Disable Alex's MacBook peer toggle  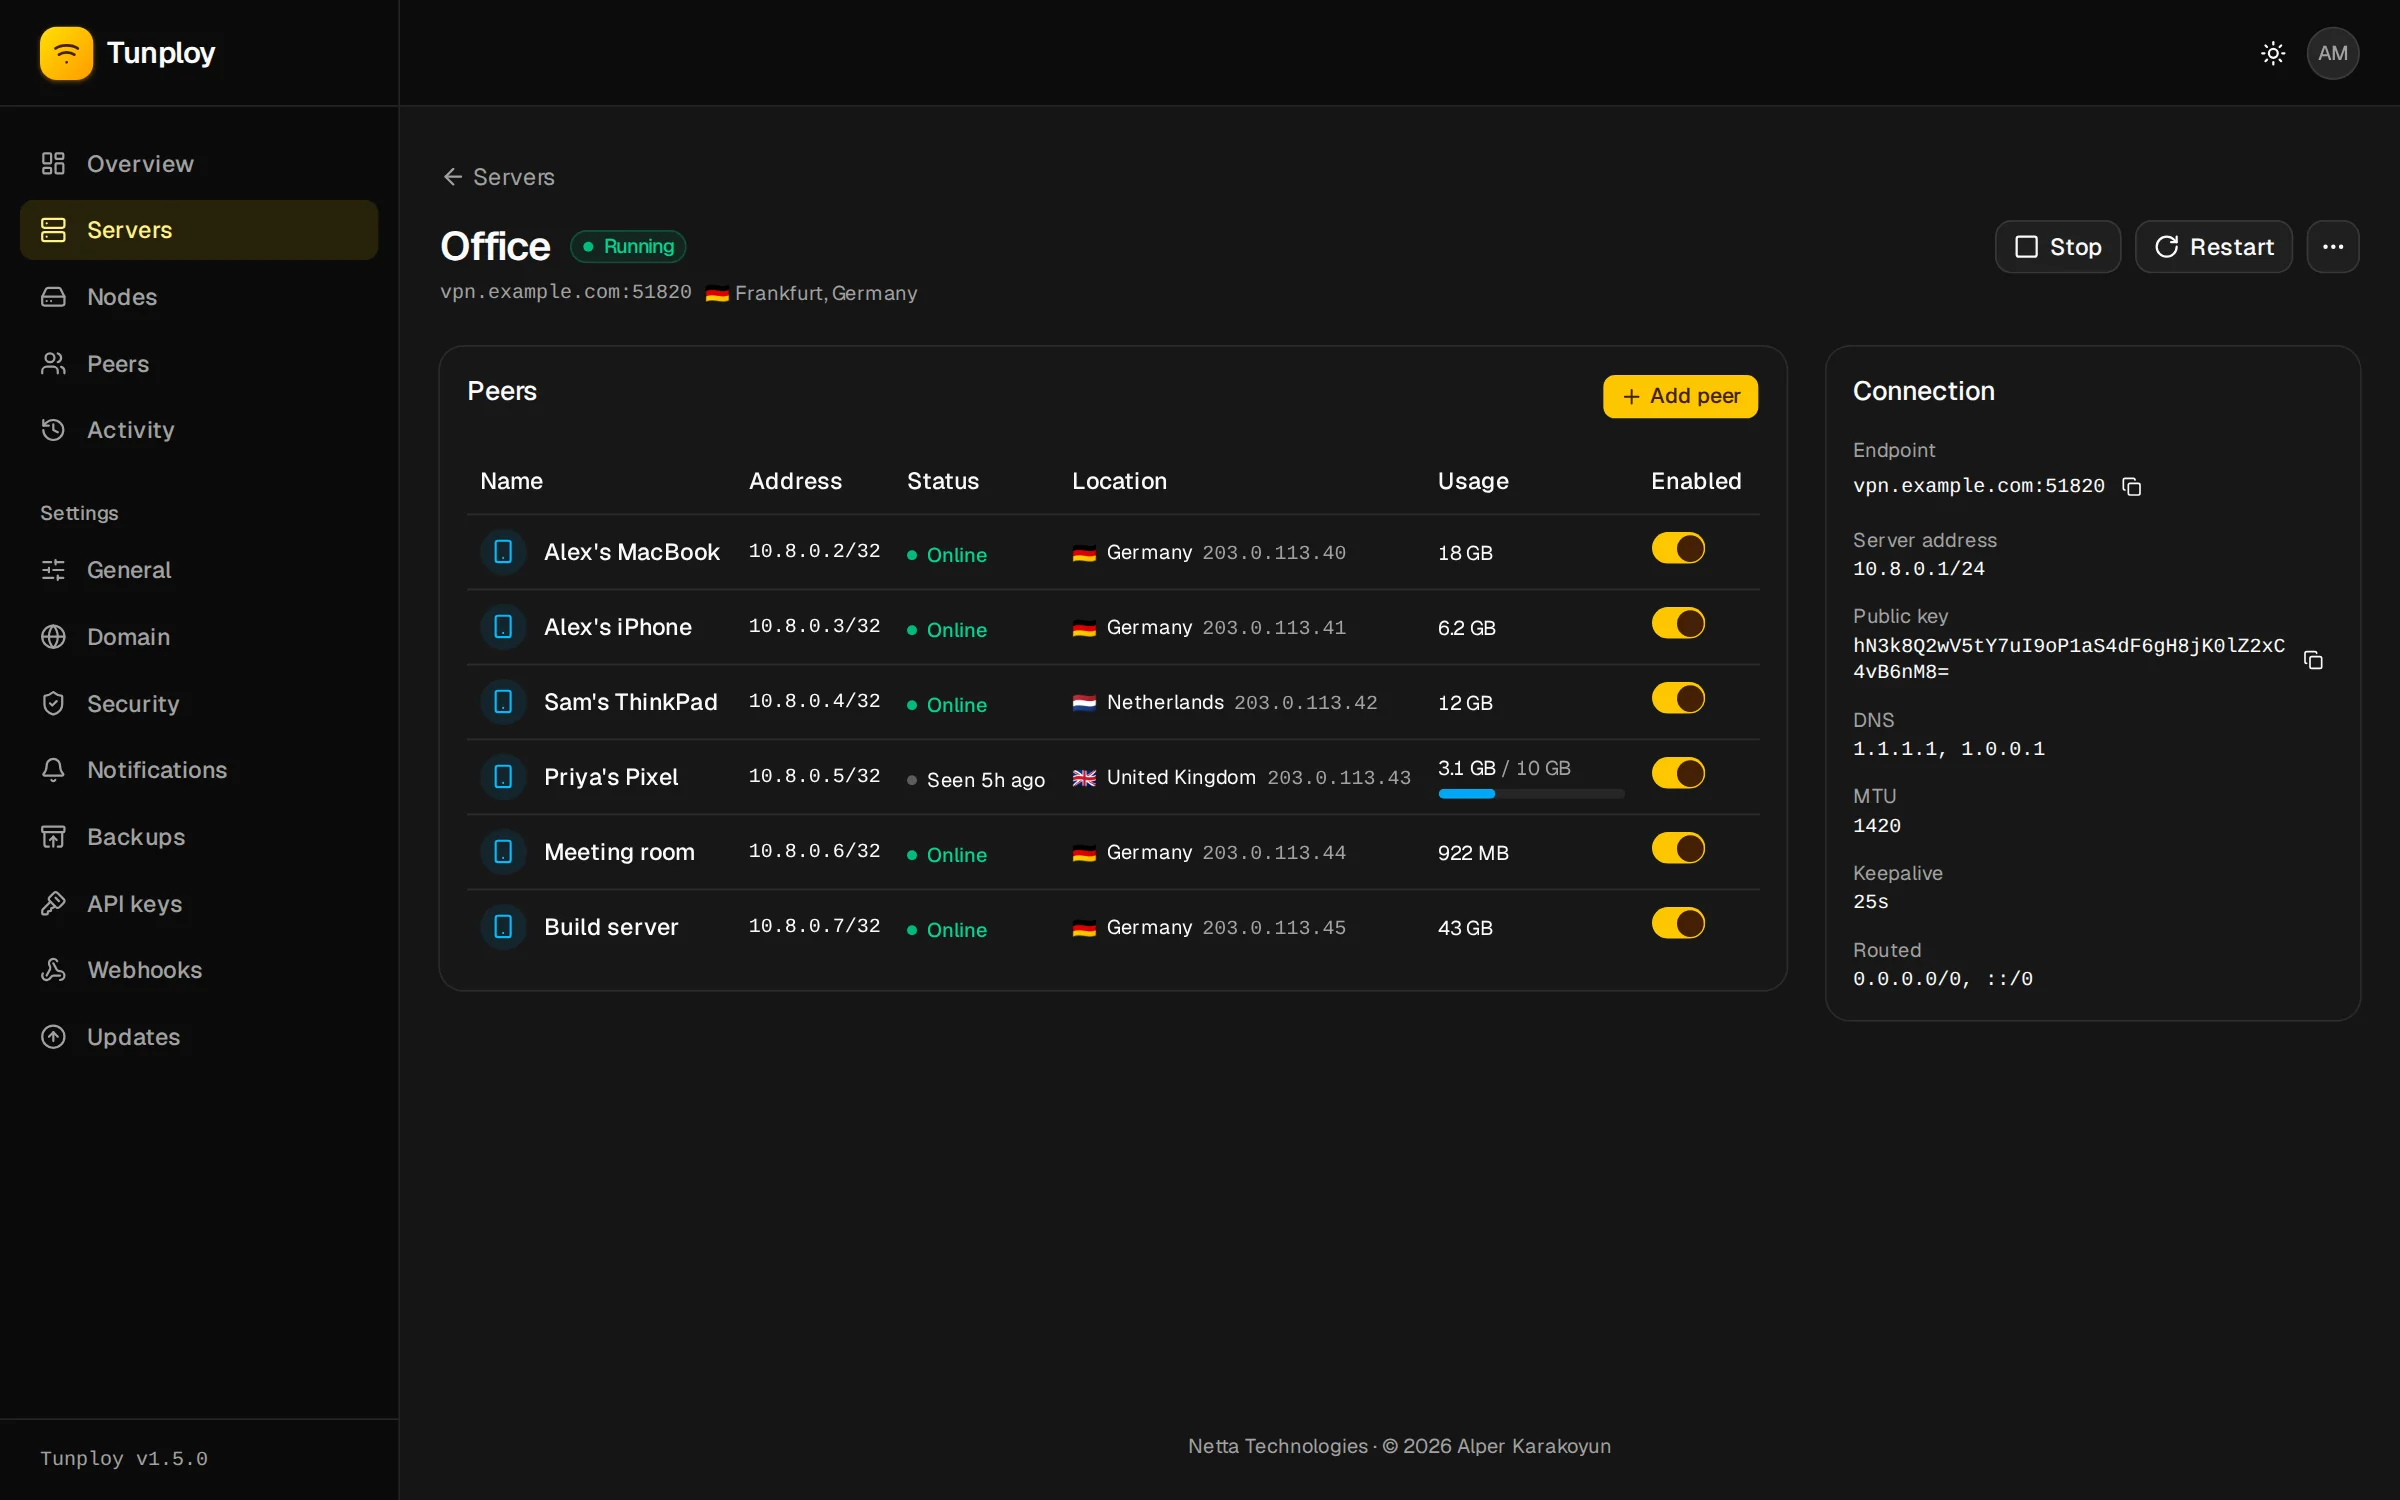(1678, 549)
